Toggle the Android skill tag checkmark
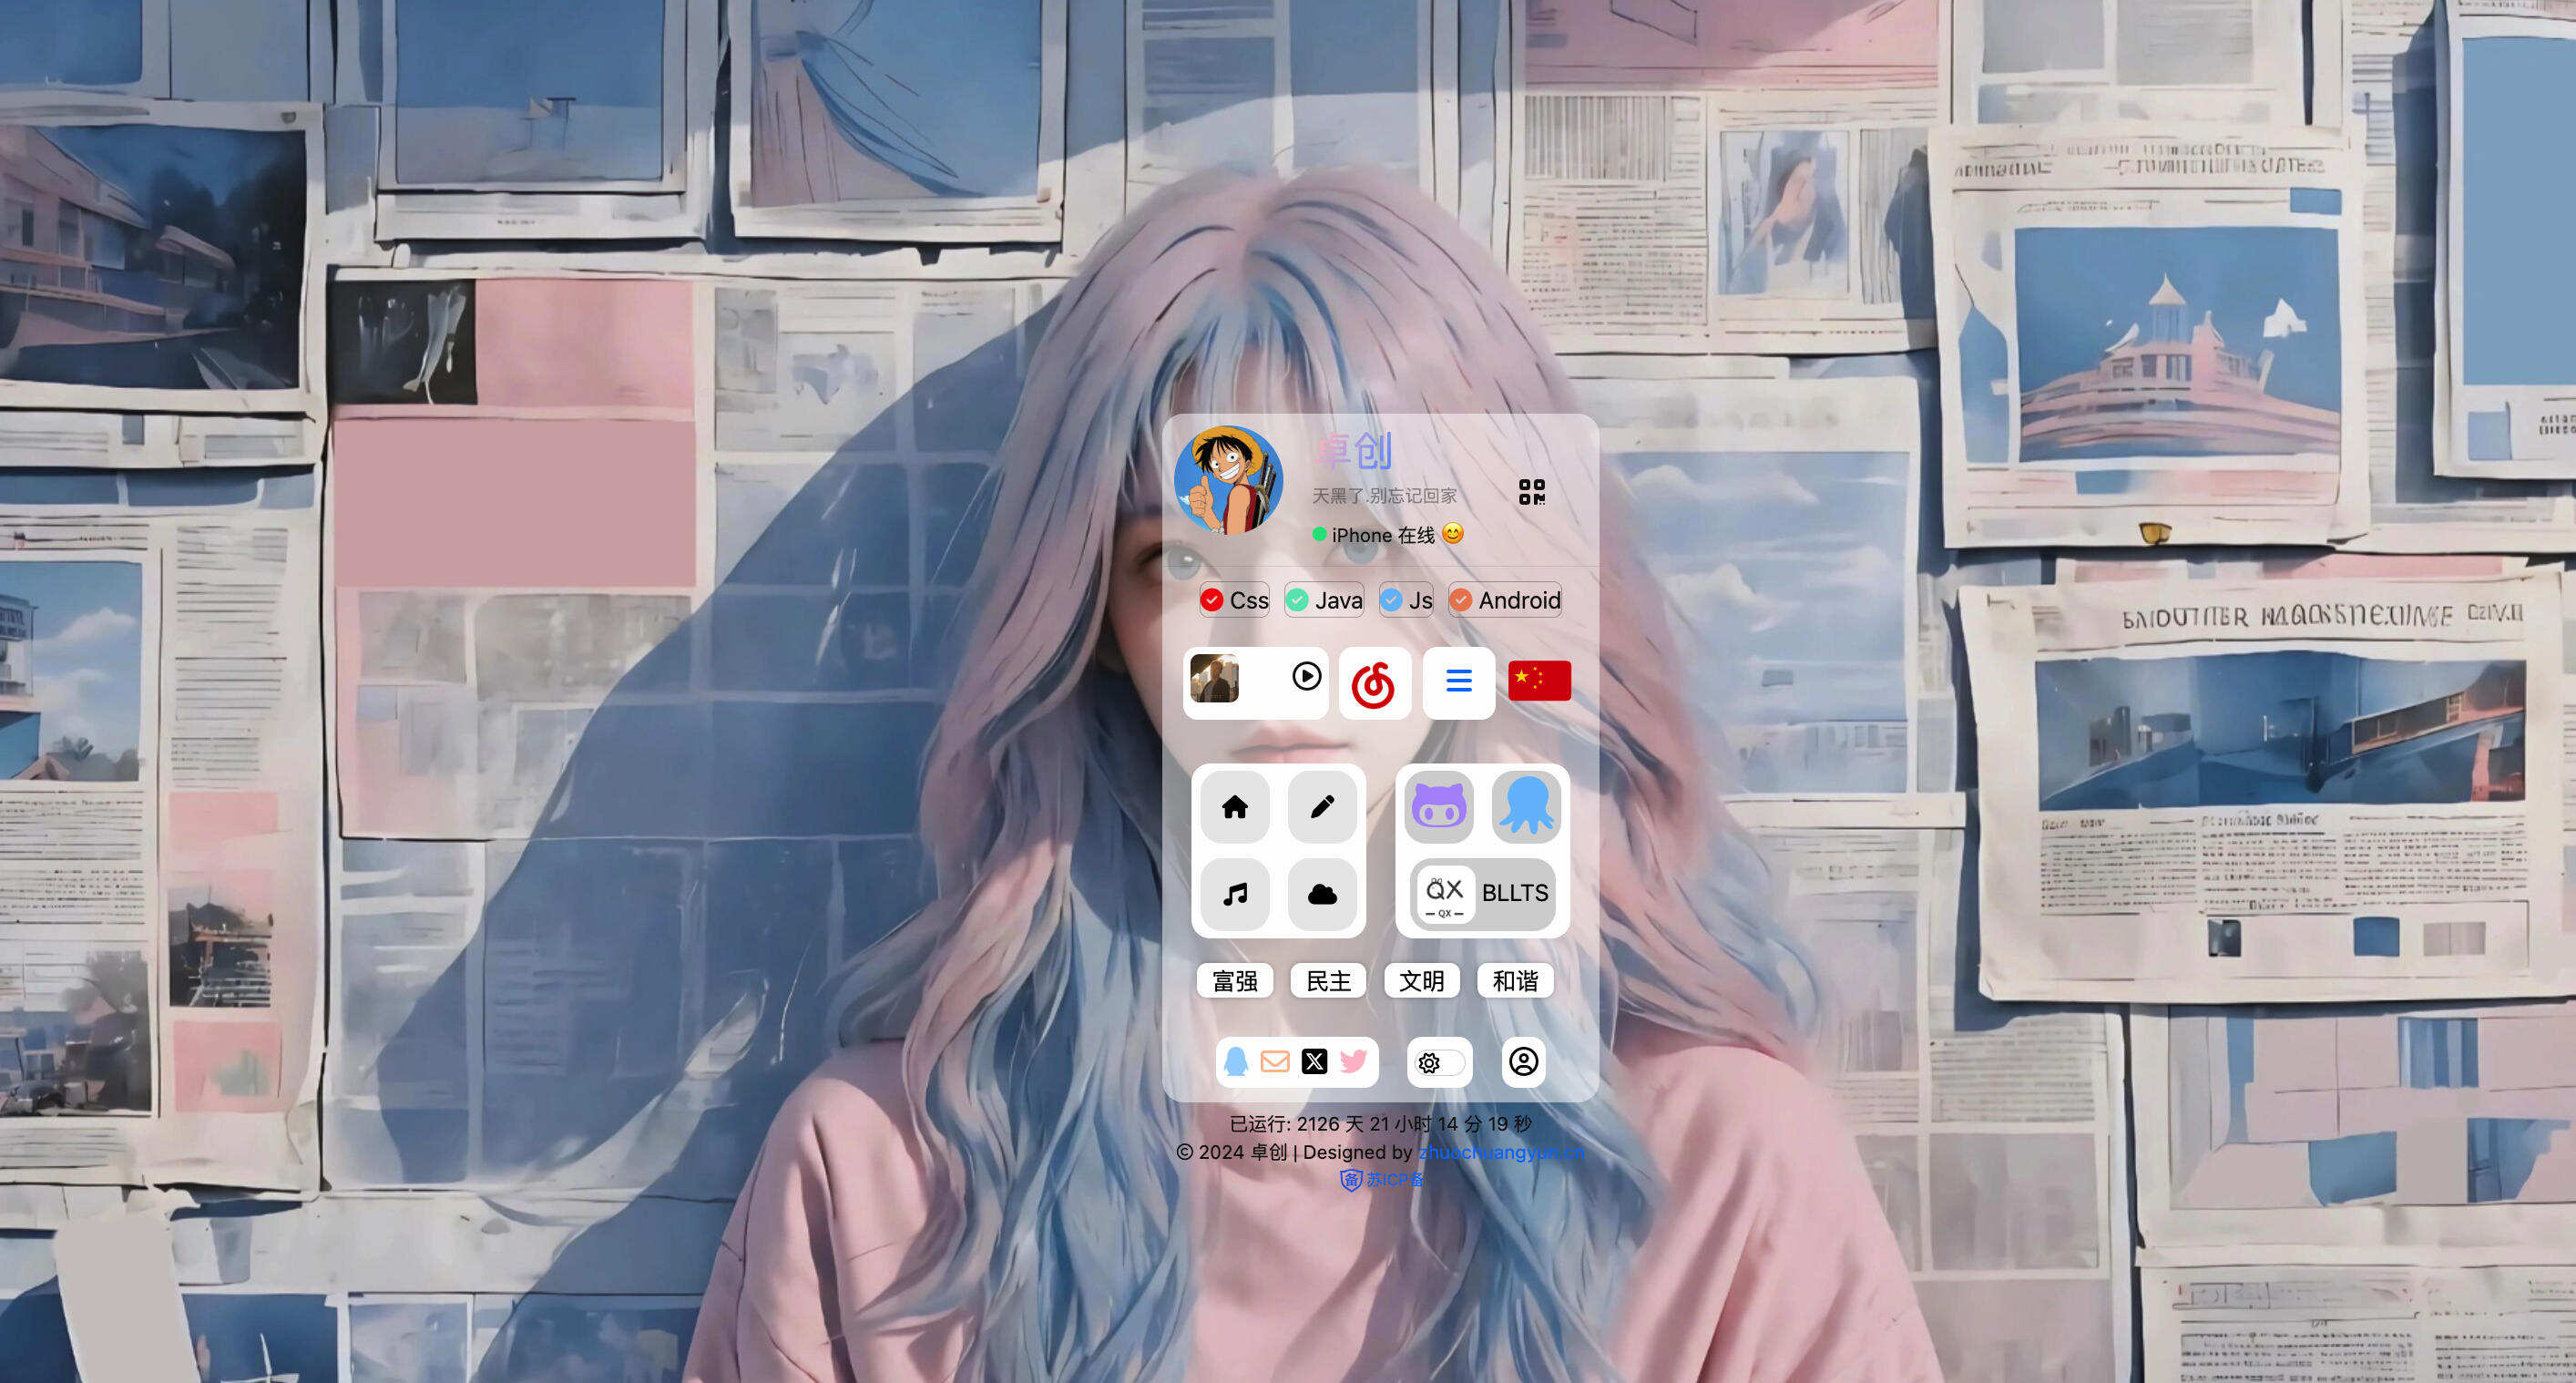 click(x=1461, y=600)
